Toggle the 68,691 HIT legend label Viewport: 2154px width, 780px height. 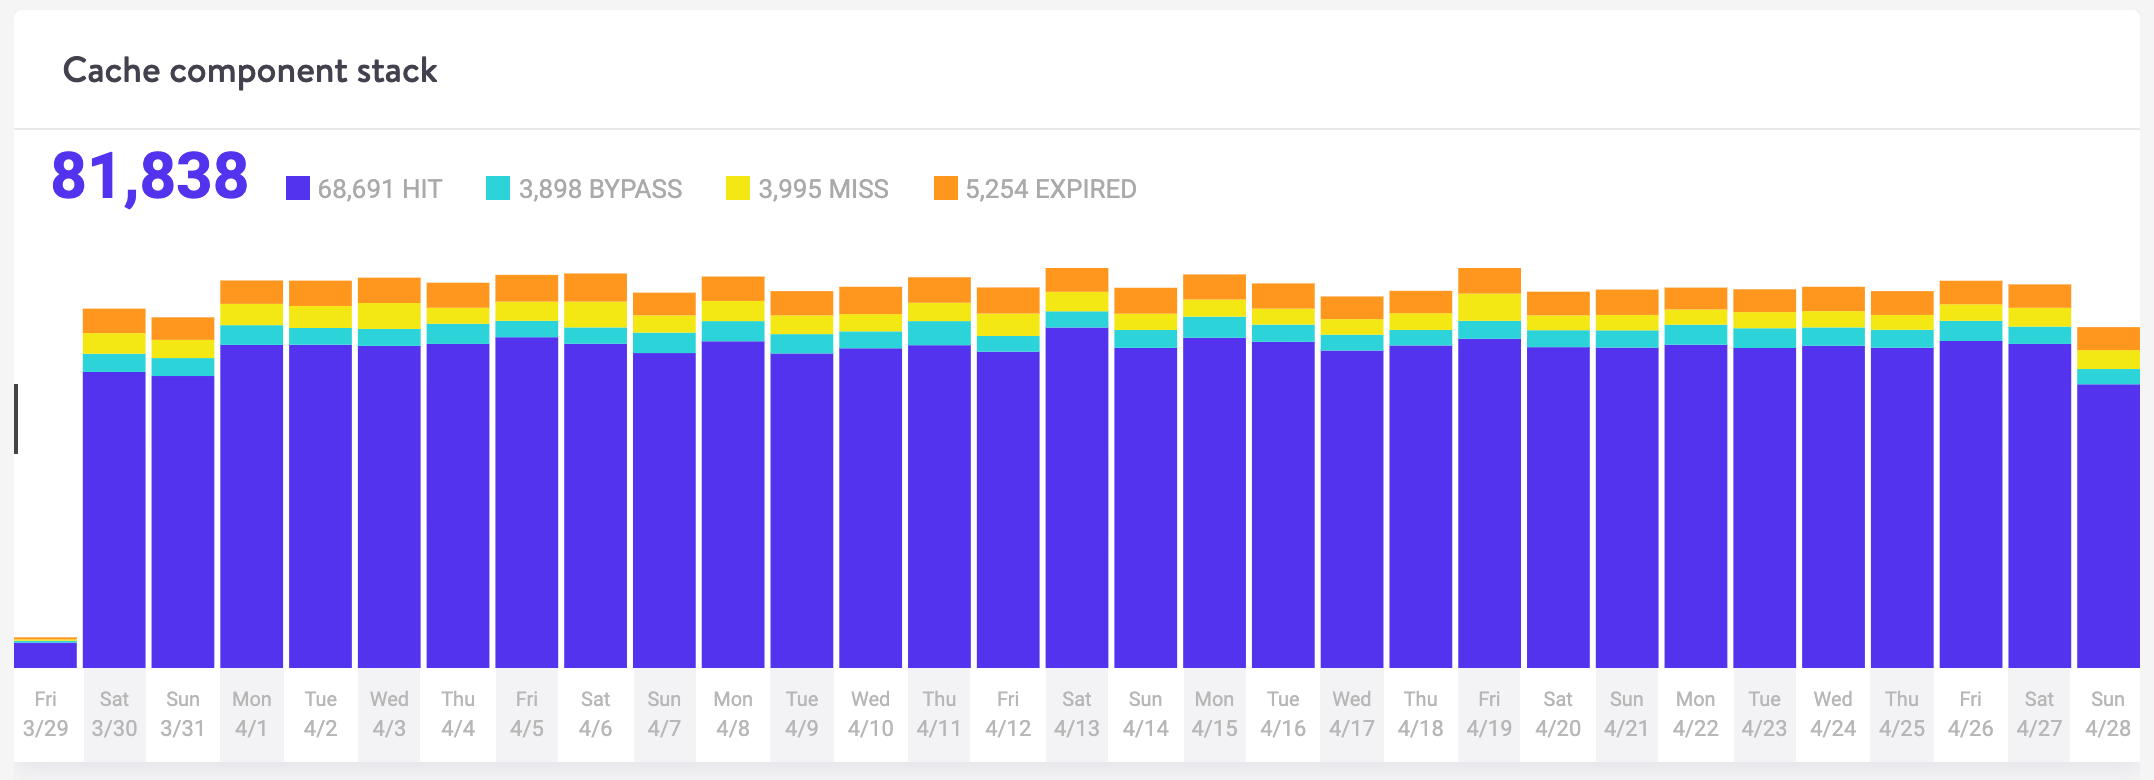point(380,189)
